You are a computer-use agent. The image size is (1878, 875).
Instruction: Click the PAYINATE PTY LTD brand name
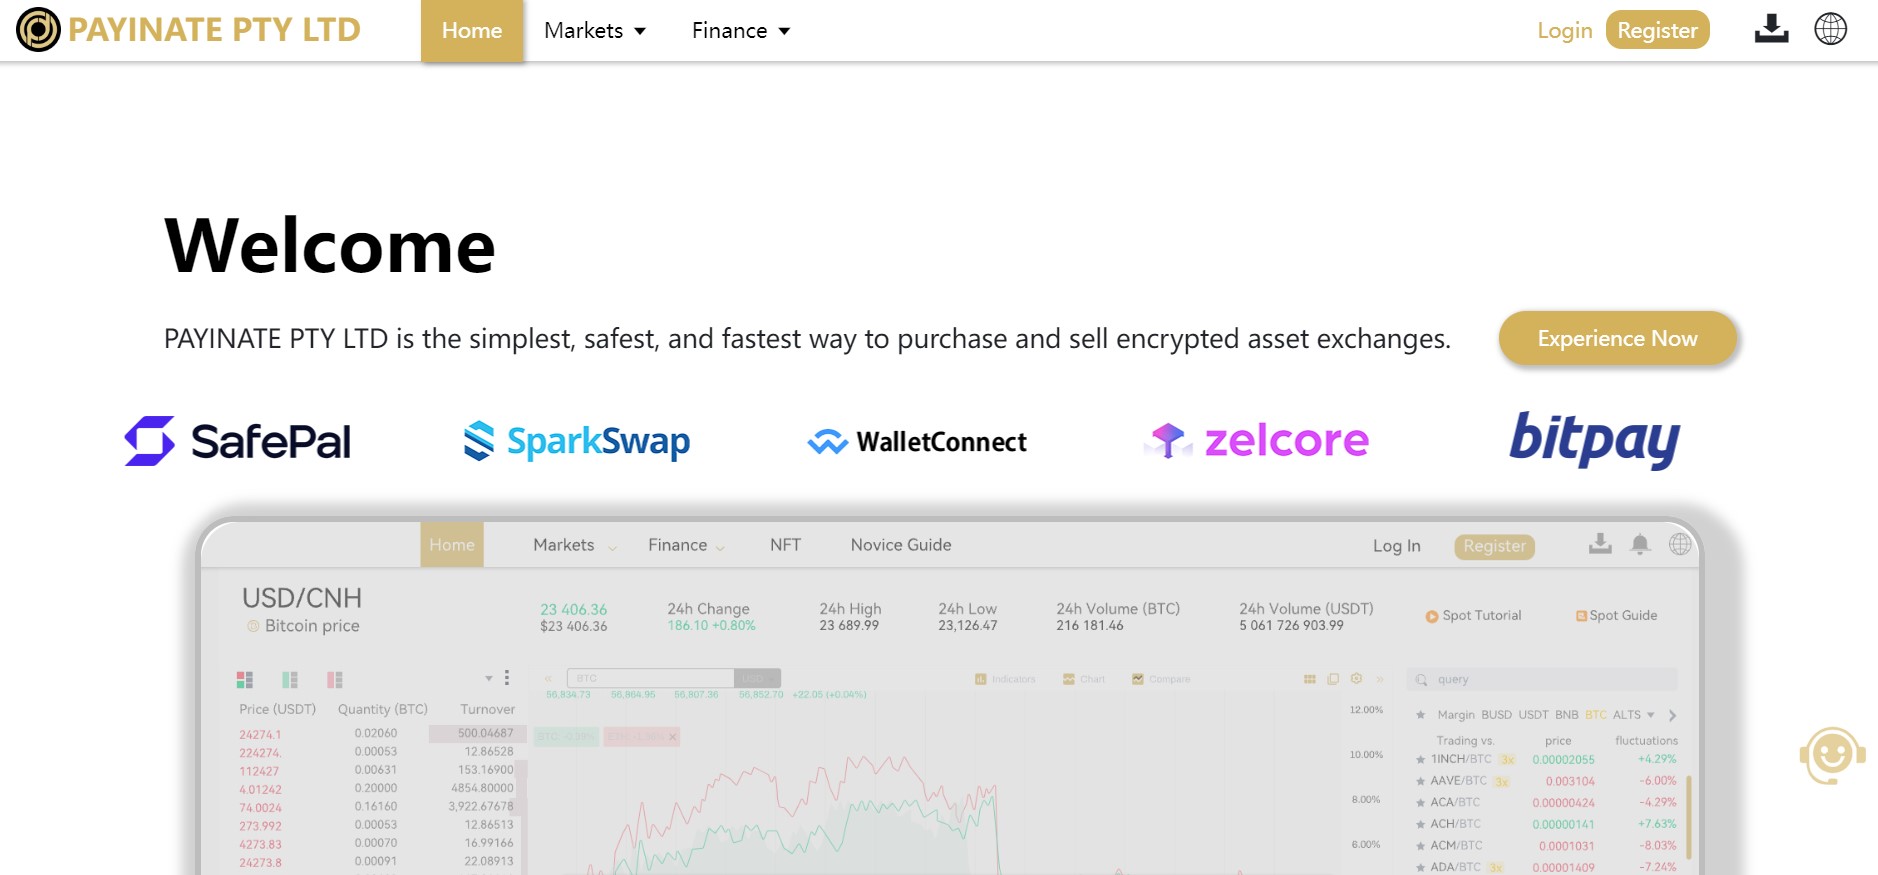pyautogui.click(x=214, y=30)
